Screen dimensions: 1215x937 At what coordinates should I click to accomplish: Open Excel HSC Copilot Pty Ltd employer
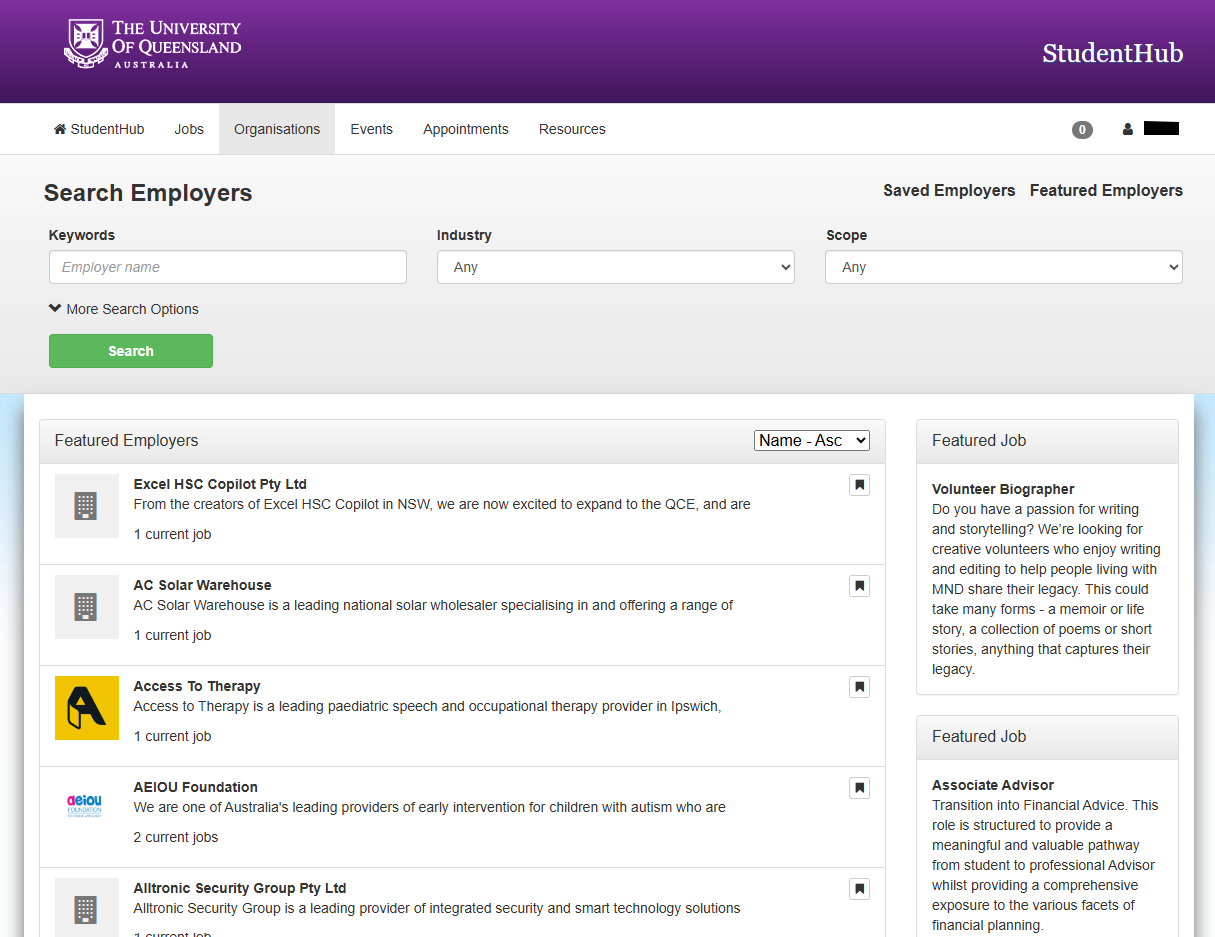pyautogui.click(x=220, y=484)
